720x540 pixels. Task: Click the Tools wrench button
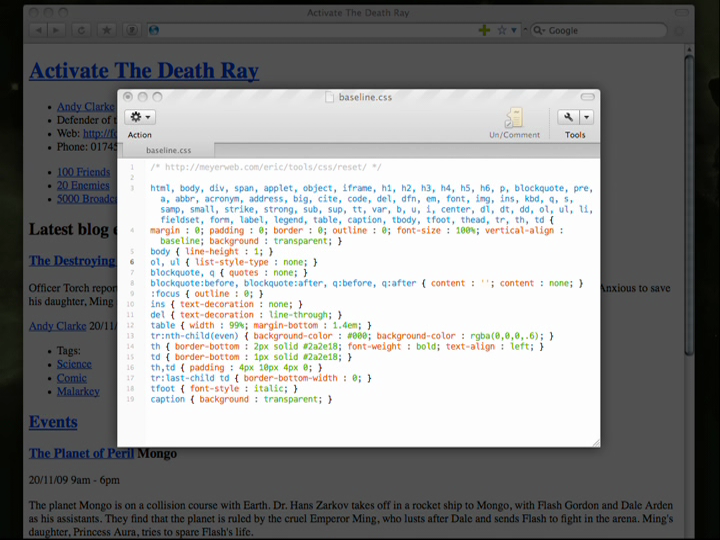pyautogui.click(x=568, y=117)
